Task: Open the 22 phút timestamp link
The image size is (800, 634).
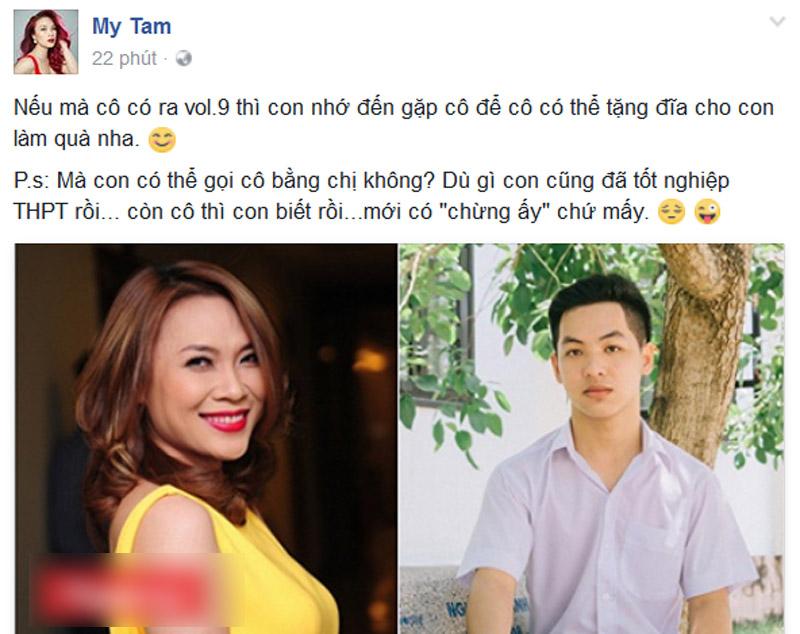Action: click(x=124, y=59)
